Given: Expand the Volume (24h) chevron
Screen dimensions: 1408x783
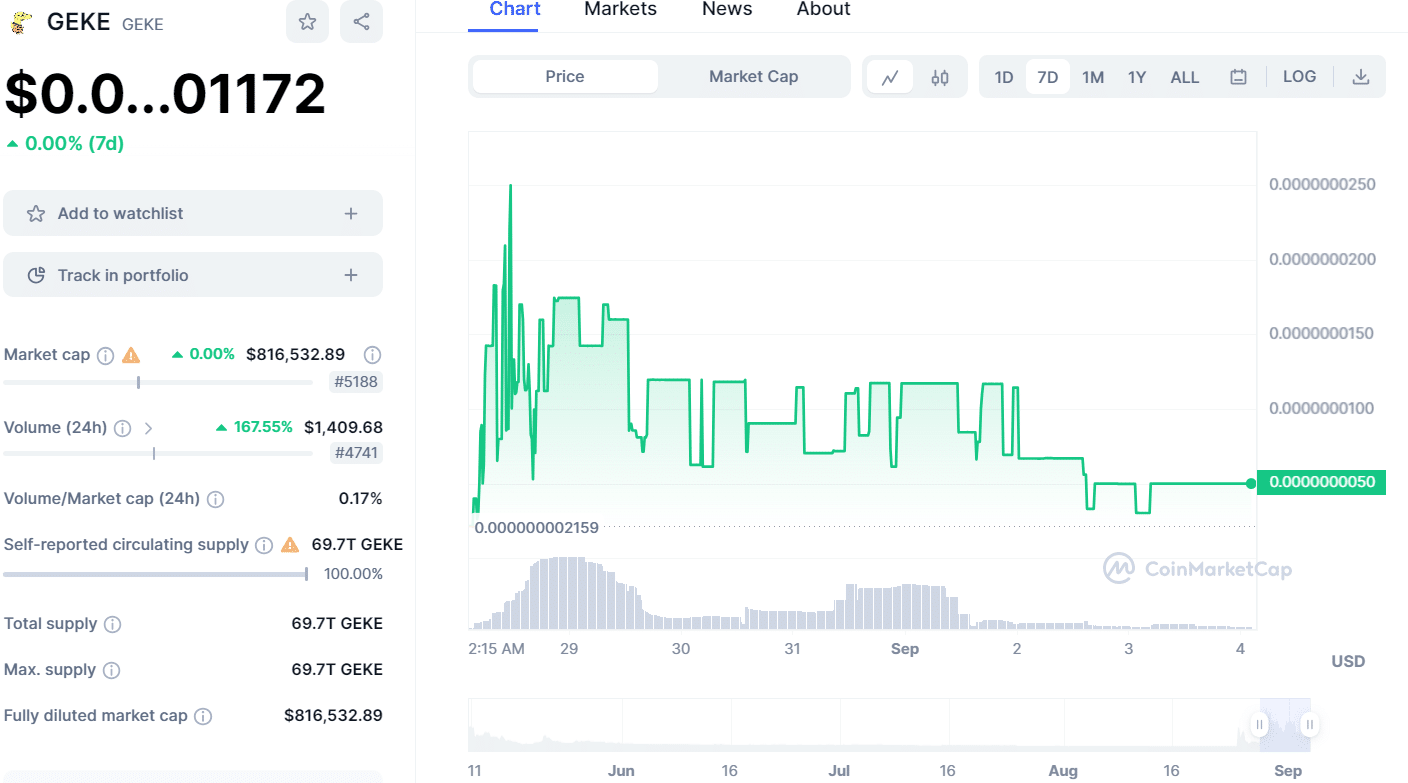Looking at the screenshot, I should click(148, 428).
